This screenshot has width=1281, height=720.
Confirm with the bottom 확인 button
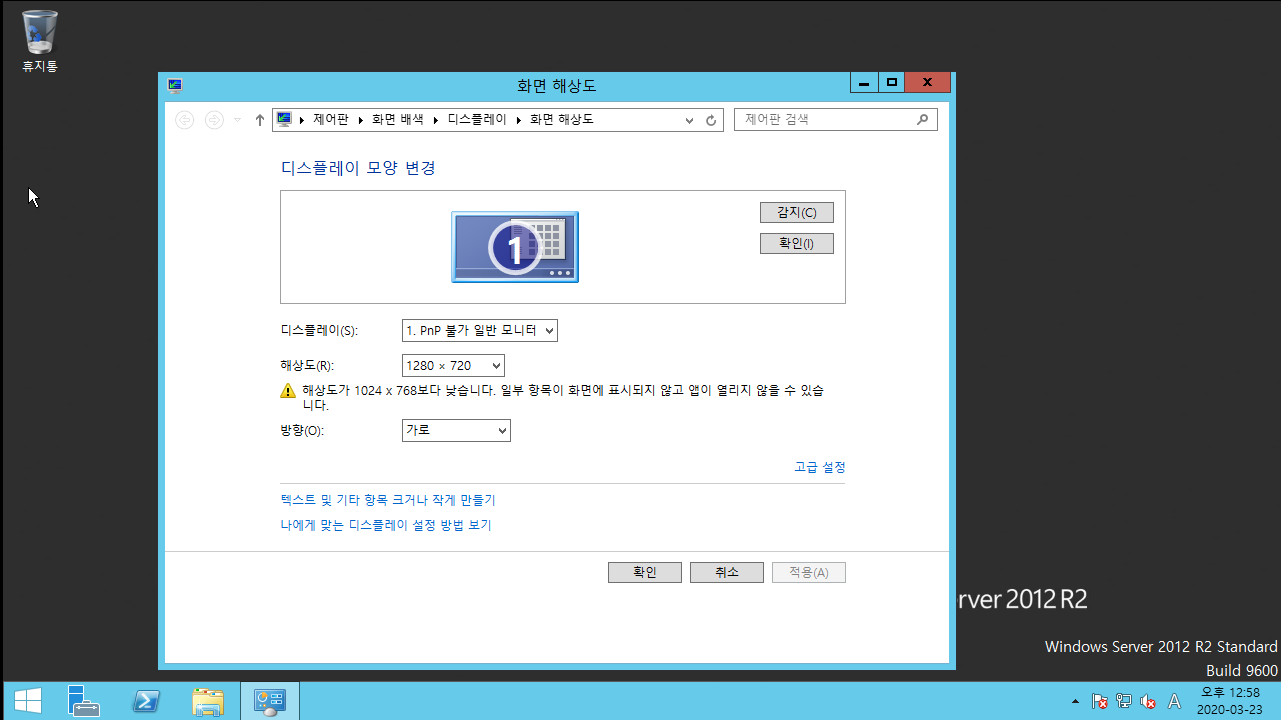tap(645, 572)
